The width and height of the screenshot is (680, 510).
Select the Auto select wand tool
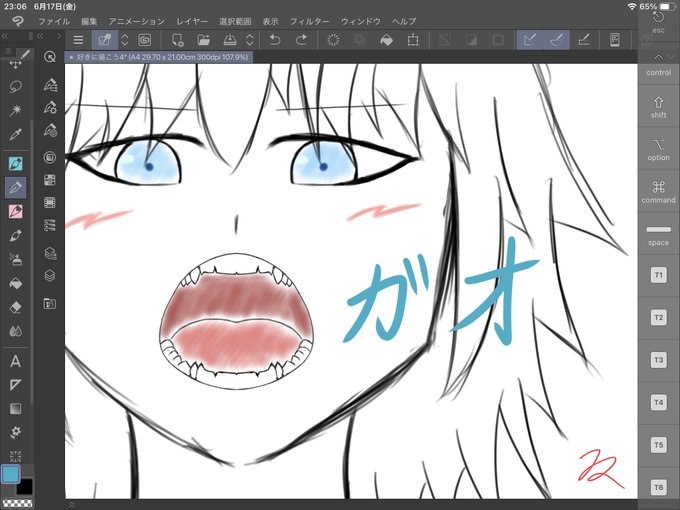click(16, 110)
